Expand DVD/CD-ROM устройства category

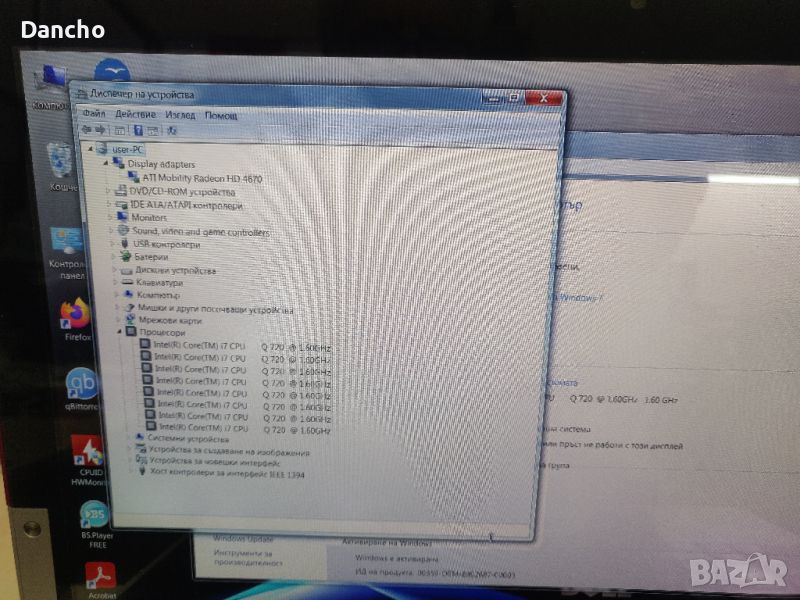(x=108, y=191)
